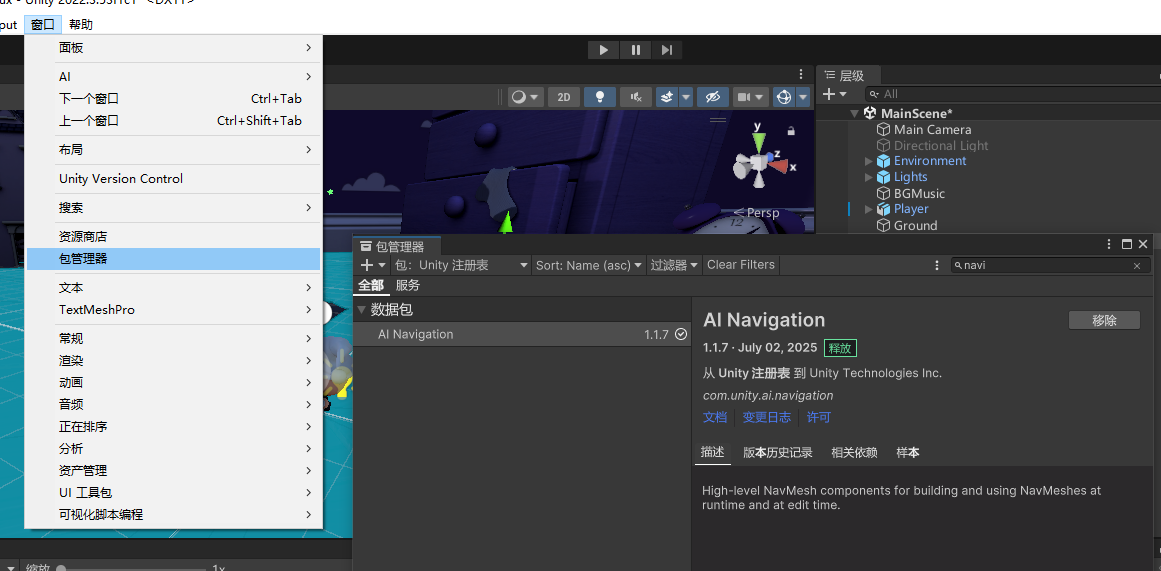Click the lock icon near orientation gizmo
Viewport: 1161px width, 571px height.
tap(791, 131)
